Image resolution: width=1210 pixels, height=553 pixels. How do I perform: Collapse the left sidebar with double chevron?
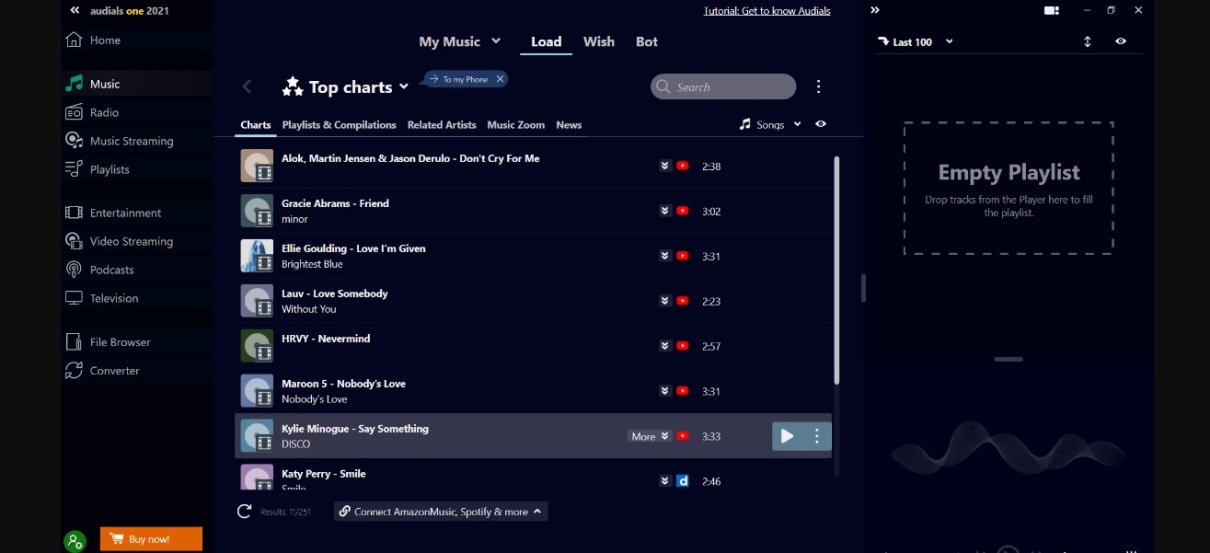(x=74, y=10)
